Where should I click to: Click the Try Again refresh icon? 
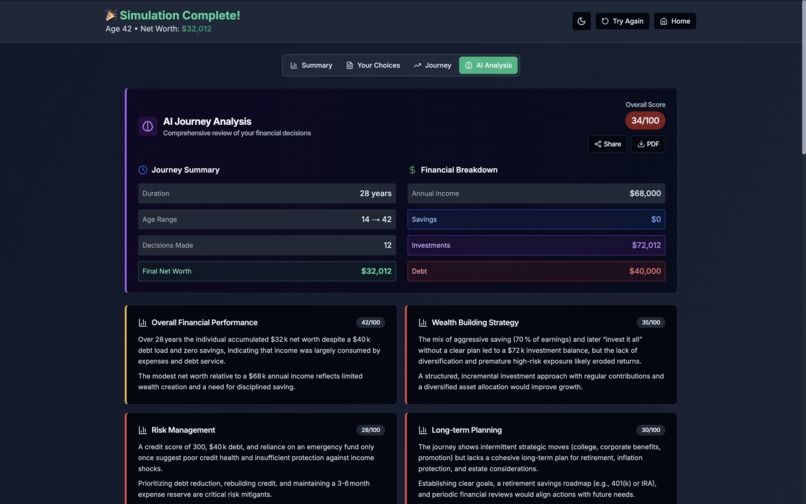(605, 21)
